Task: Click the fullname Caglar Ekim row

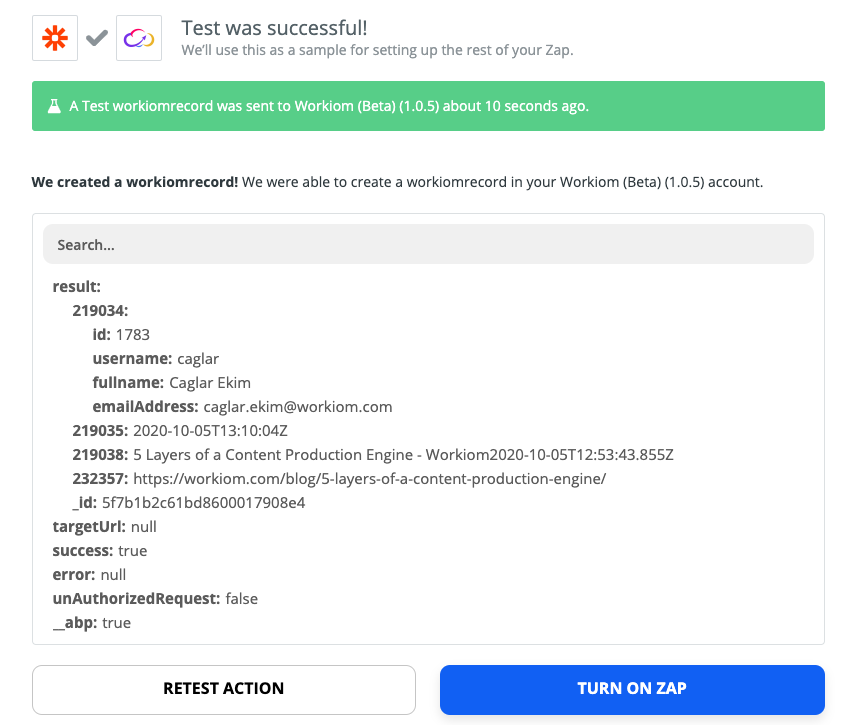Action: [x=171, y=383]
